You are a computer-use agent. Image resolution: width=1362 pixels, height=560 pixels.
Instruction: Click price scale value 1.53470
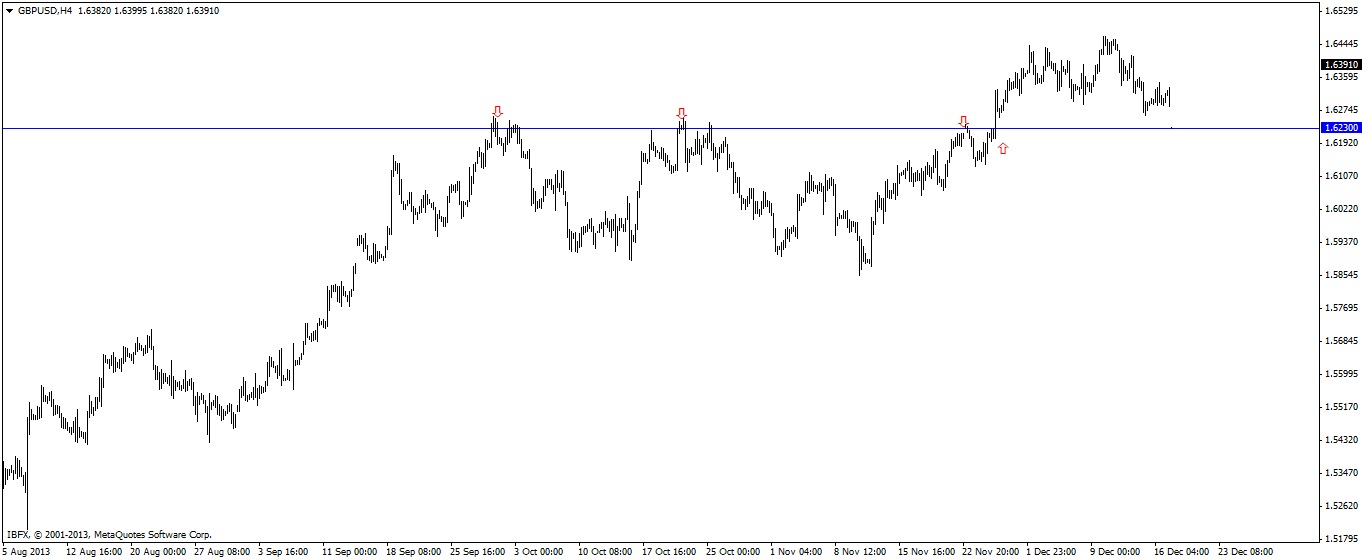click(1341, 472)
